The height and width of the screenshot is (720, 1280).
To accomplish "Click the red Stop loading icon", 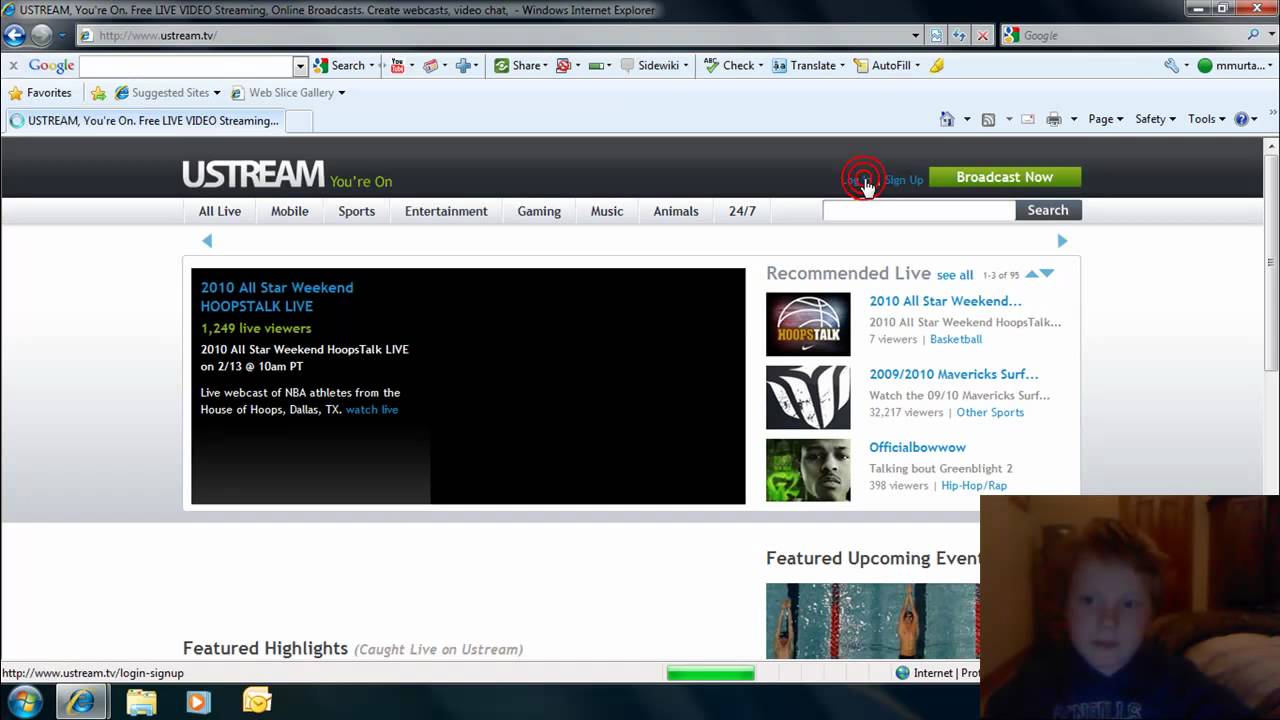I will click(x=982, y=35).
